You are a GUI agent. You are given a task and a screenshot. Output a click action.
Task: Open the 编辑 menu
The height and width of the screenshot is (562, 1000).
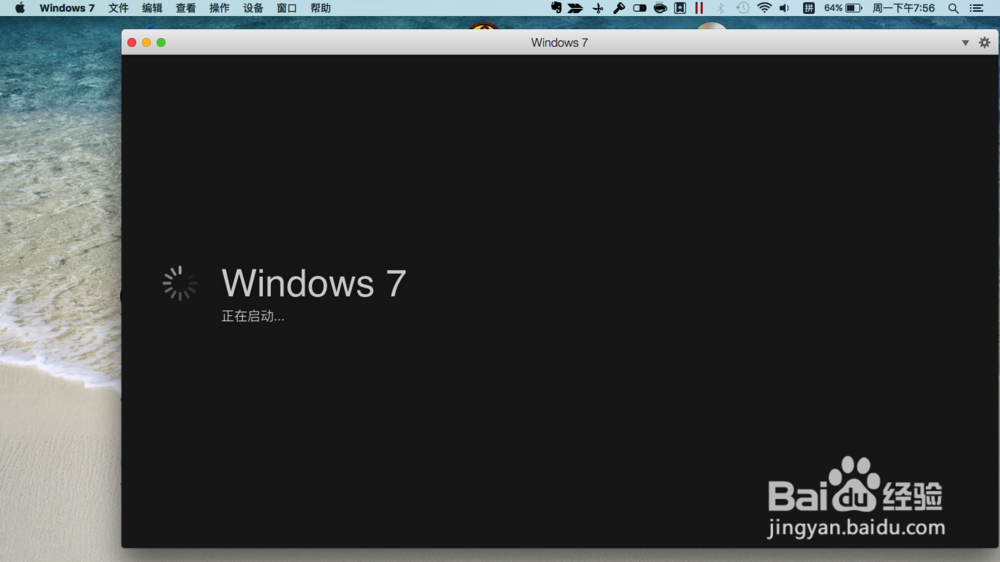pos(152,8)
